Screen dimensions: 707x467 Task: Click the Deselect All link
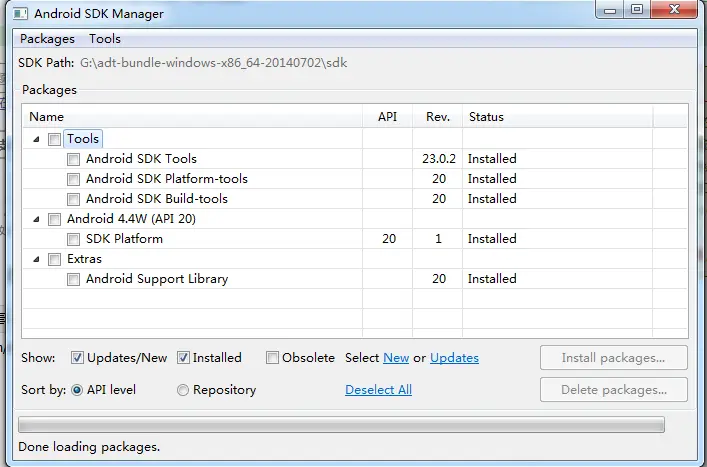click(x=378, y=390)
